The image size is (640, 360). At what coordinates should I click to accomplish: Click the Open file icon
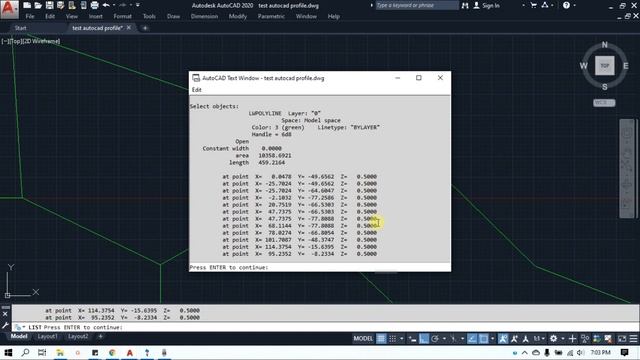[38, 5]
